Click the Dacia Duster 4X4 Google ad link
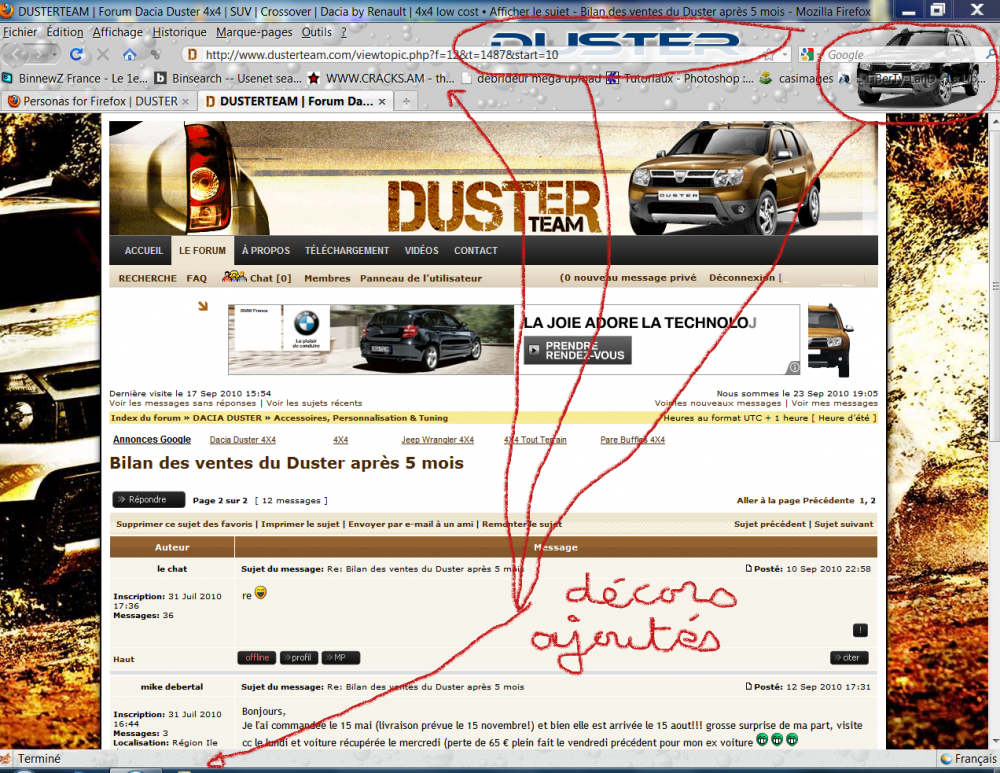Viewport: 1000px width, 773px height. click(243, 439)
